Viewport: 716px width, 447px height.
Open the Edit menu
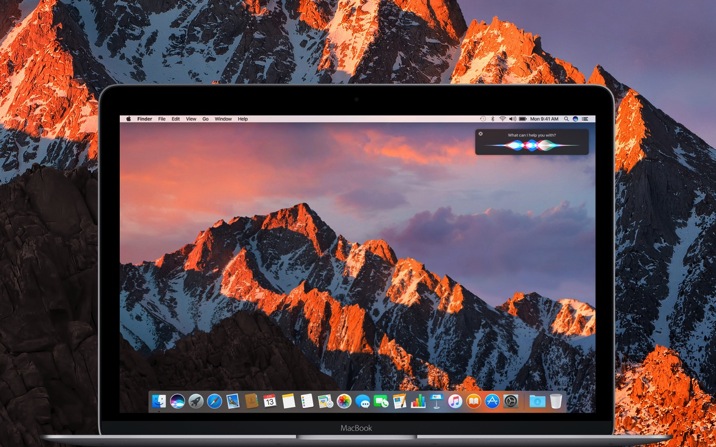(175, 119)
